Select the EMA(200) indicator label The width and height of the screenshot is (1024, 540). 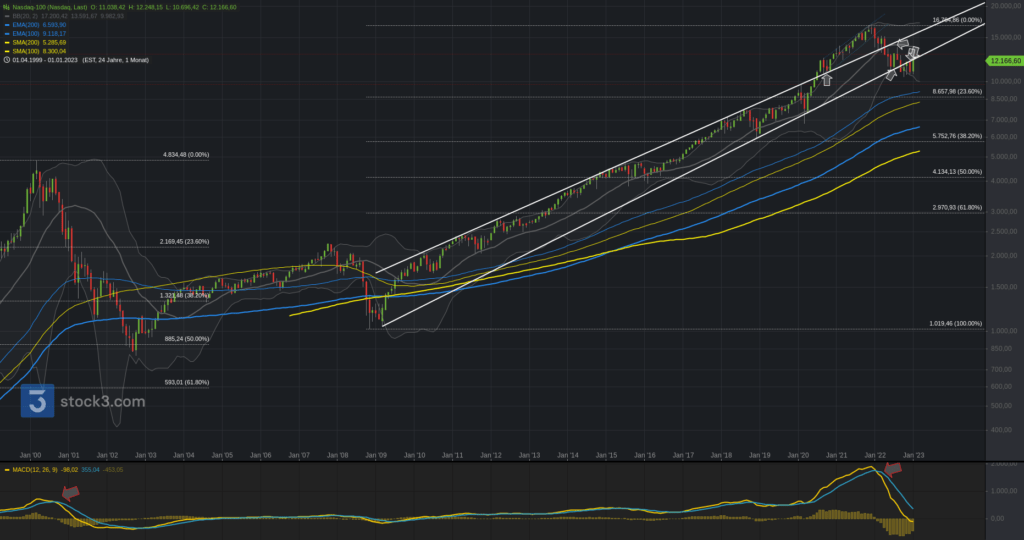click(25, 25)
